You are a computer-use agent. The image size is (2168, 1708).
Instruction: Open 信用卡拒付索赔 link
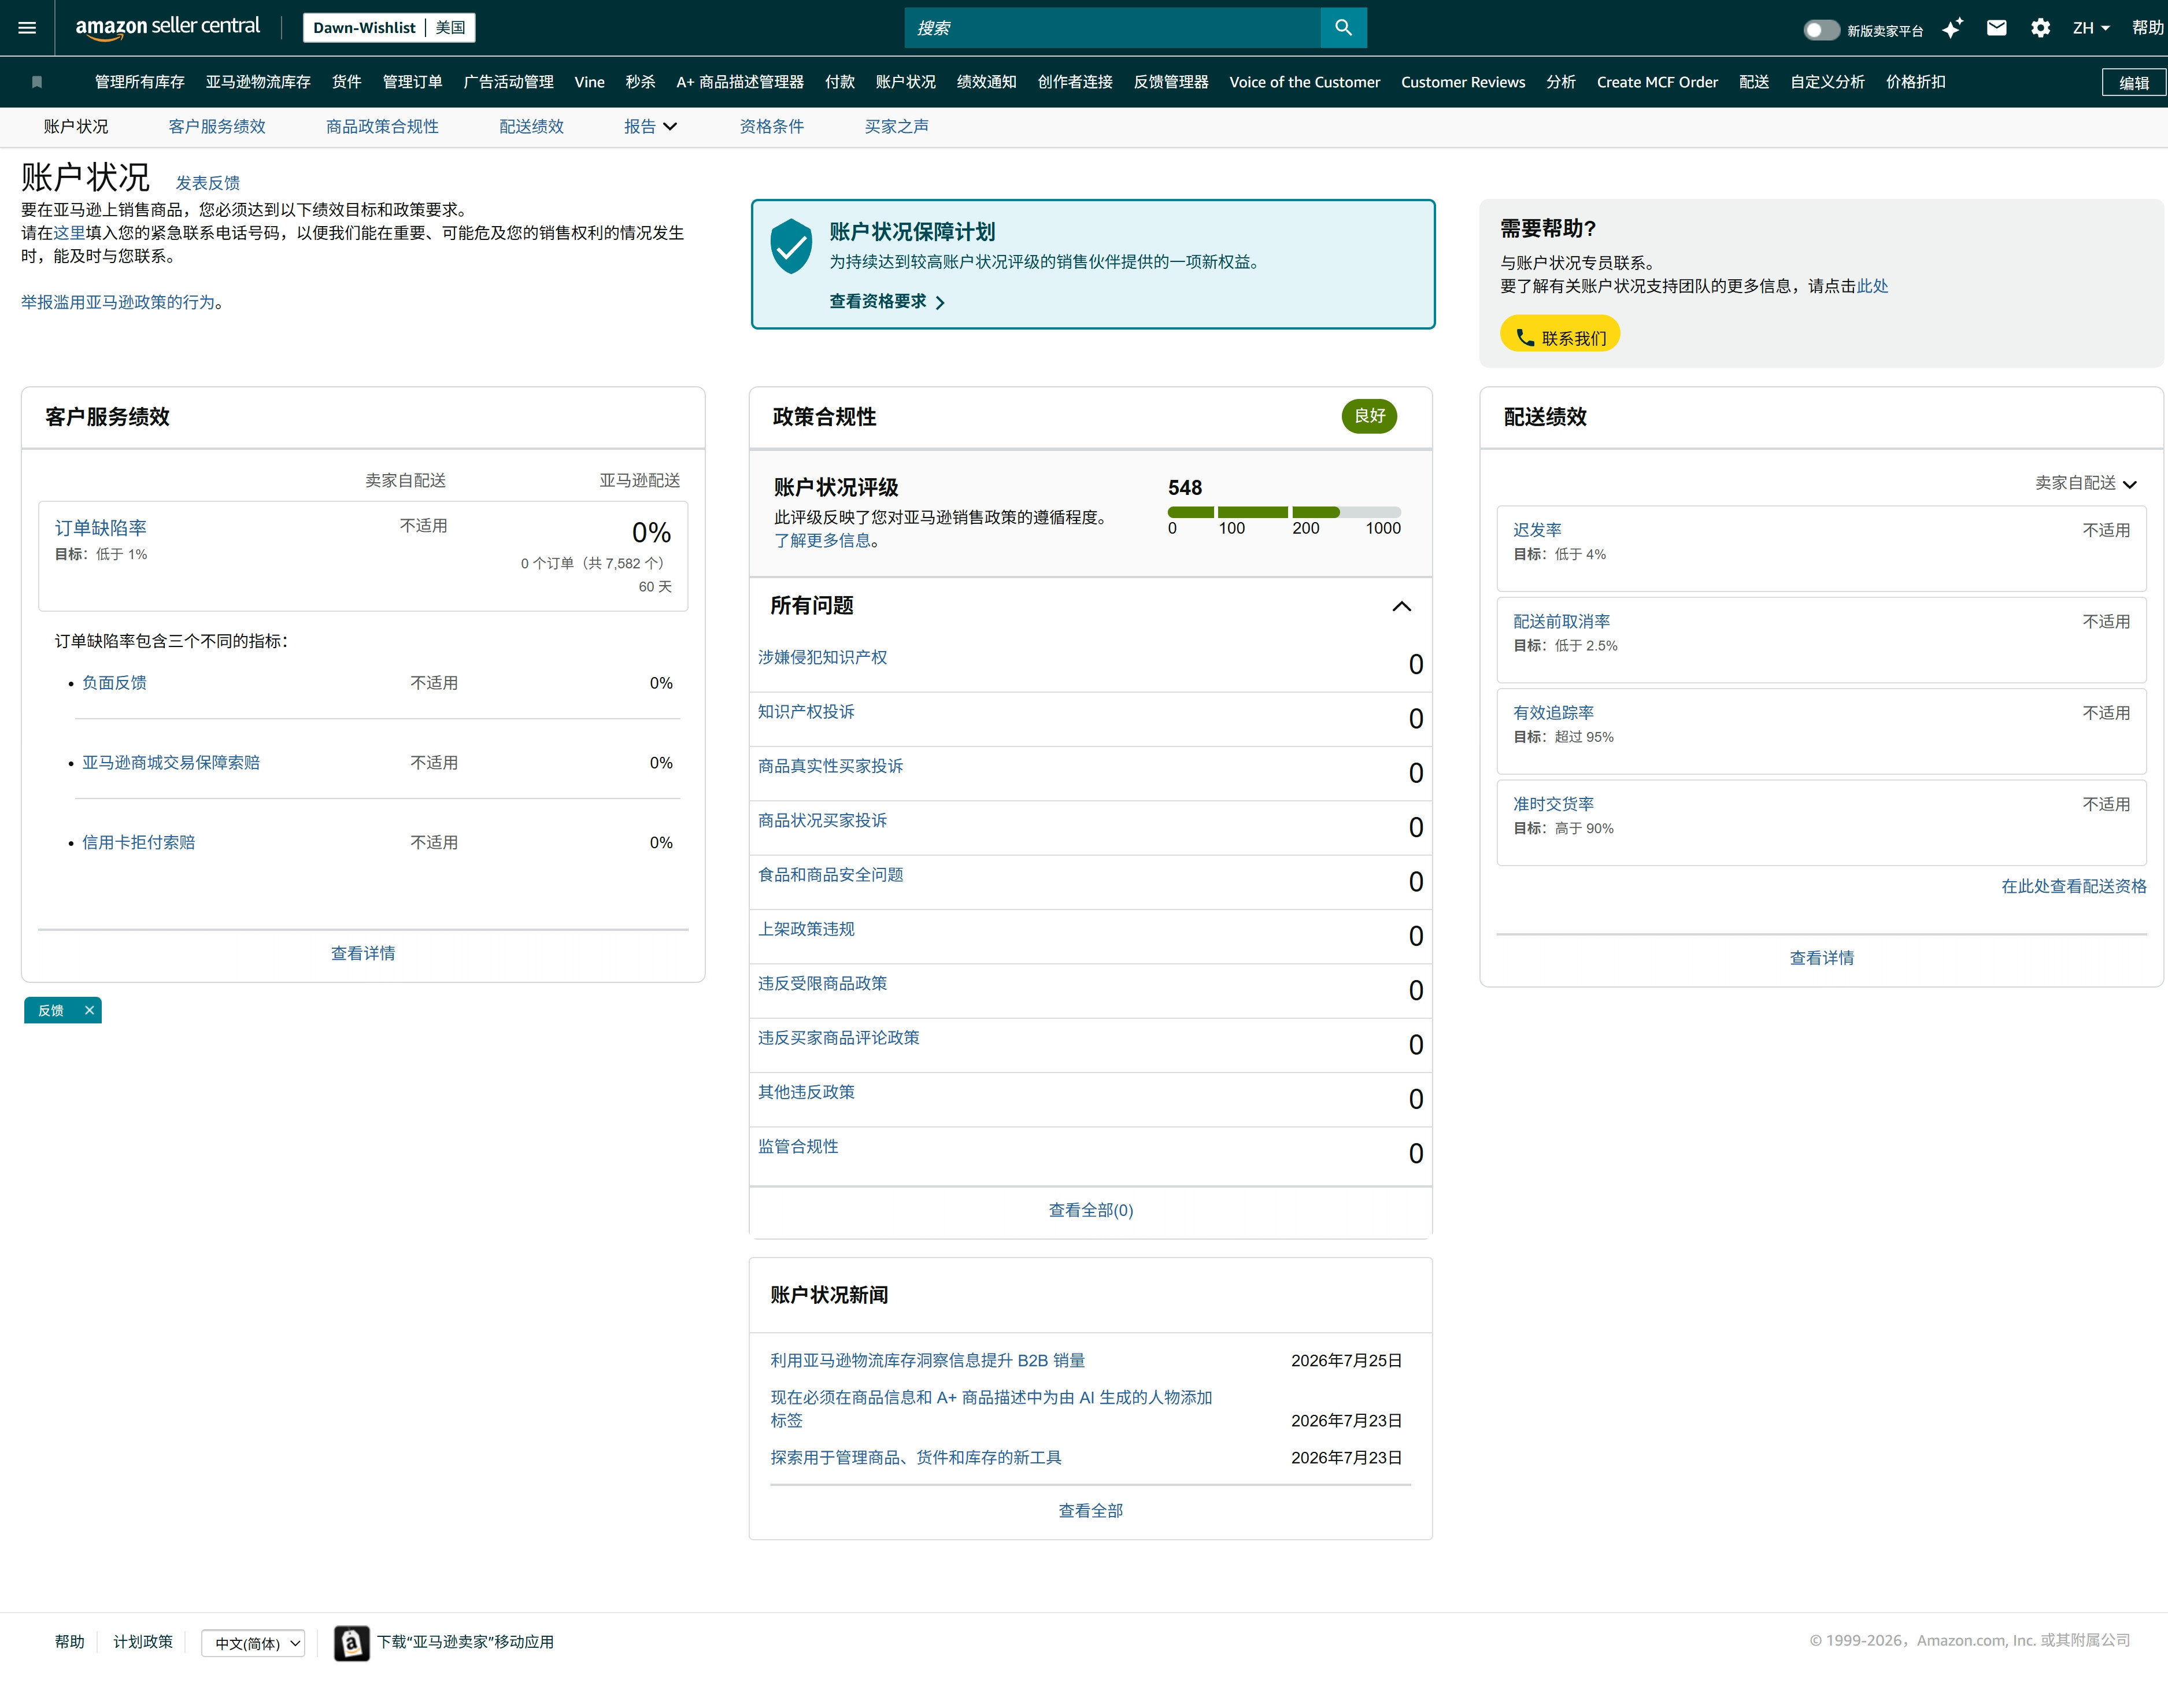[x=138, y=843]
